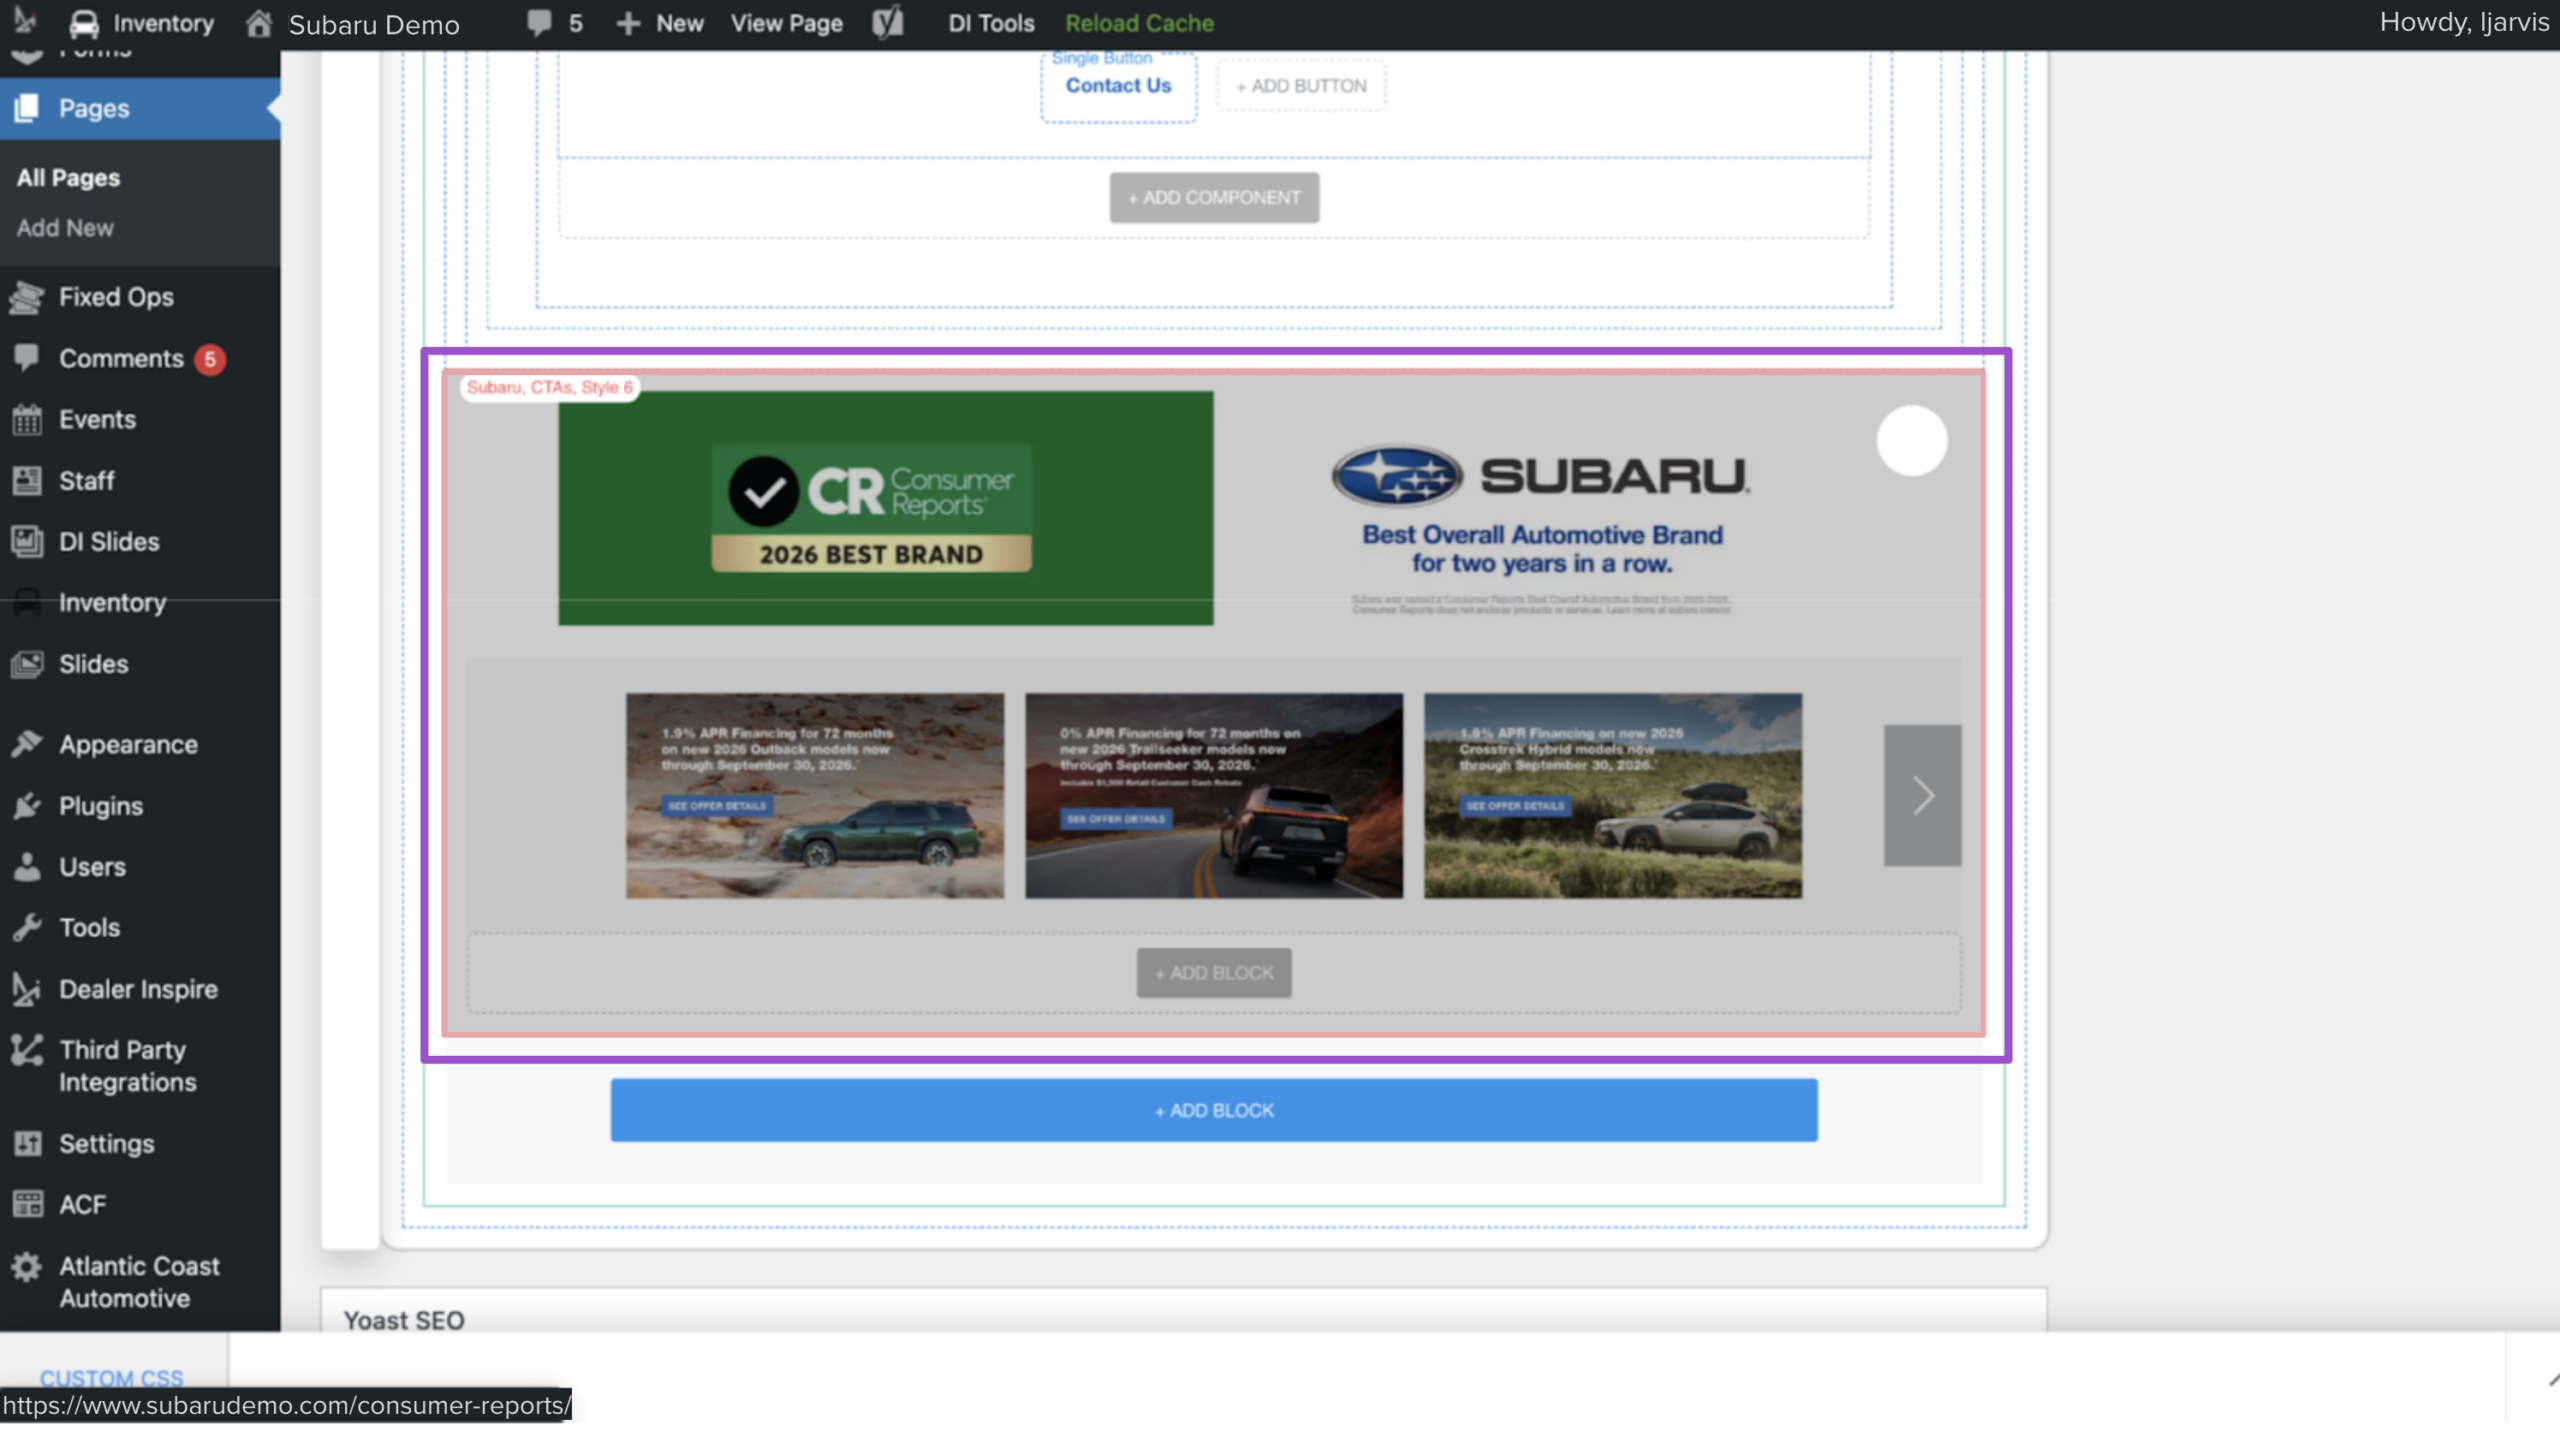
Task: Advance the offers carousel with right arrow
Action: pyautogui.click(x=1922, y=795)
